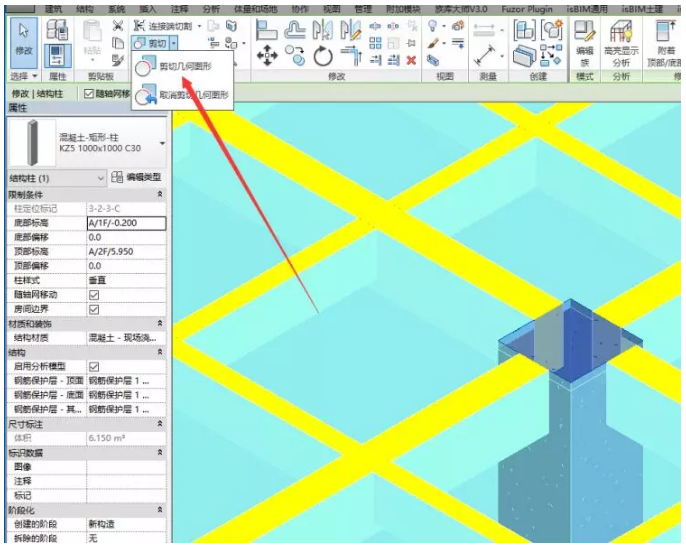686x547 pixels.
Task: Switch to the 建筑 ribbon tab
Action: point(55,9)
